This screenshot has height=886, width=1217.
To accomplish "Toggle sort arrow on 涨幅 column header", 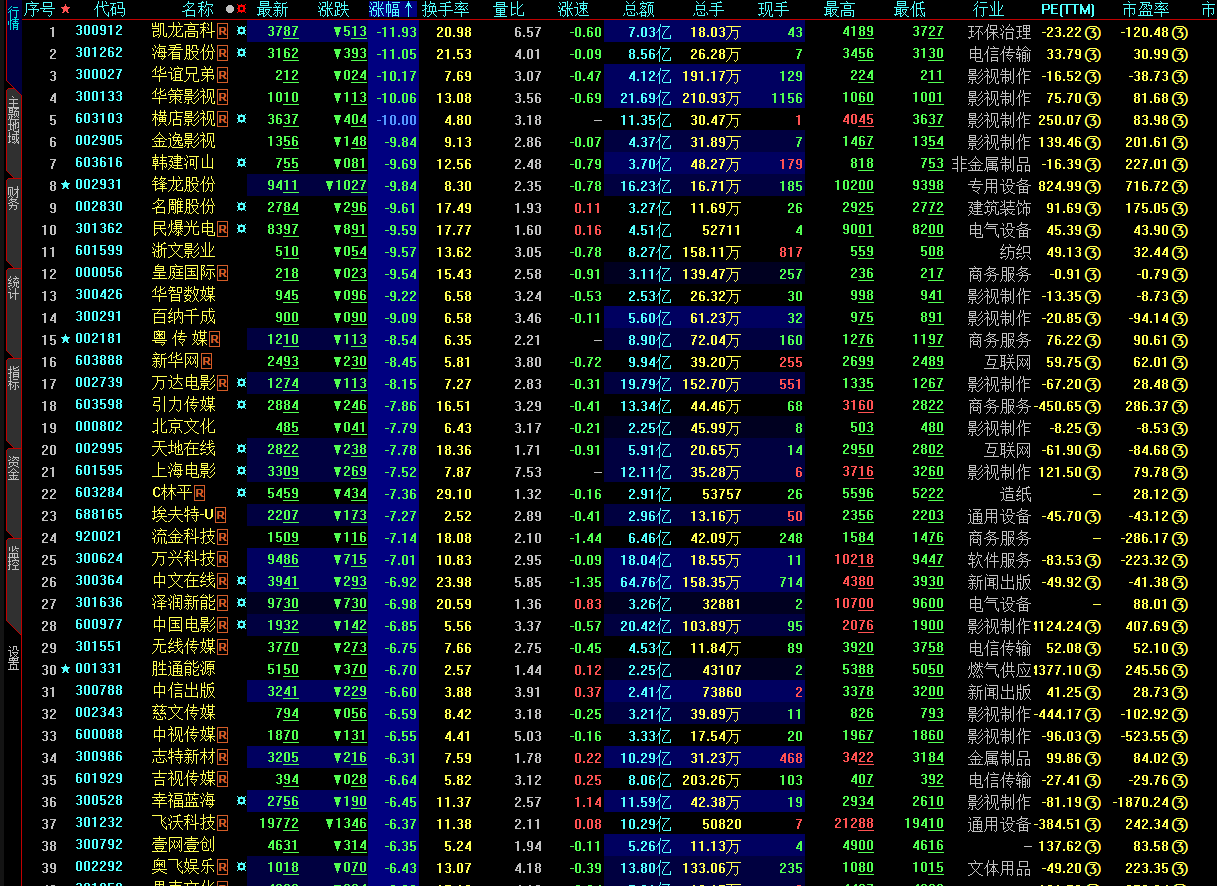I will (x=408, y=9).
